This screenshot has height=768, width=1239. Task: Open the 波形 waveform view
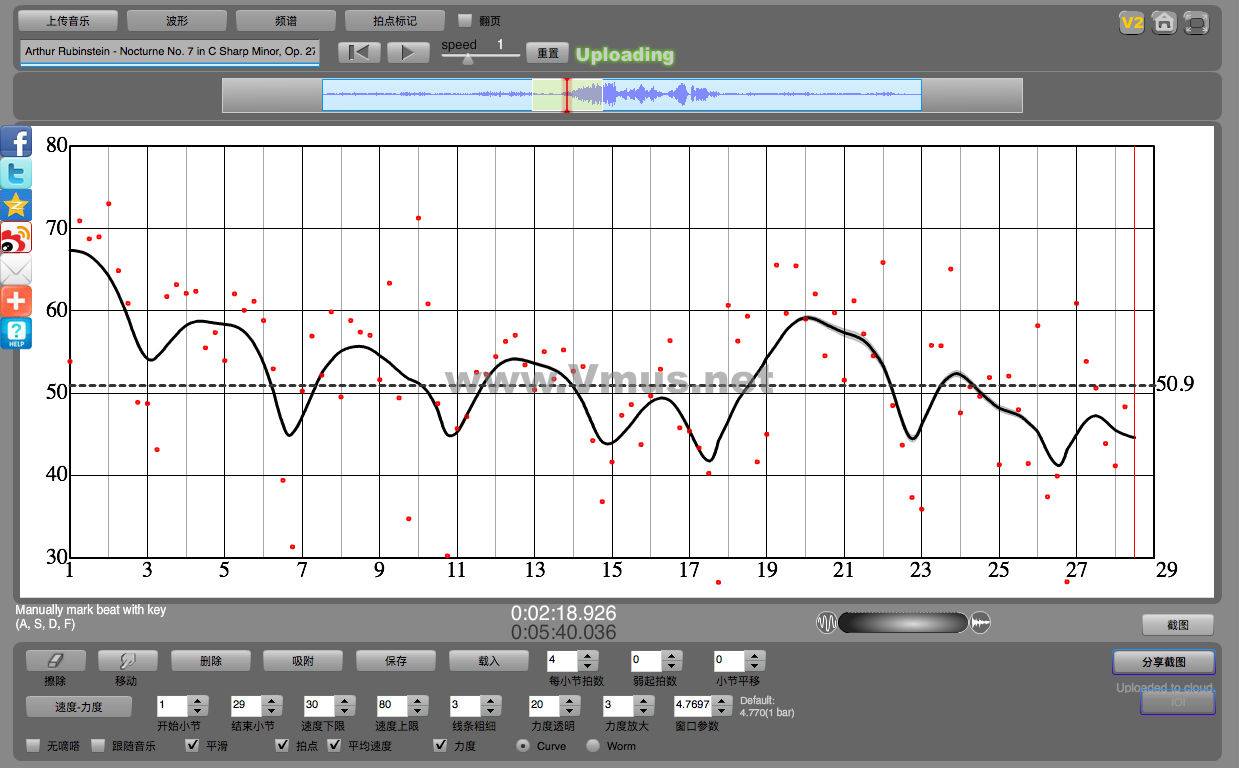177,20
